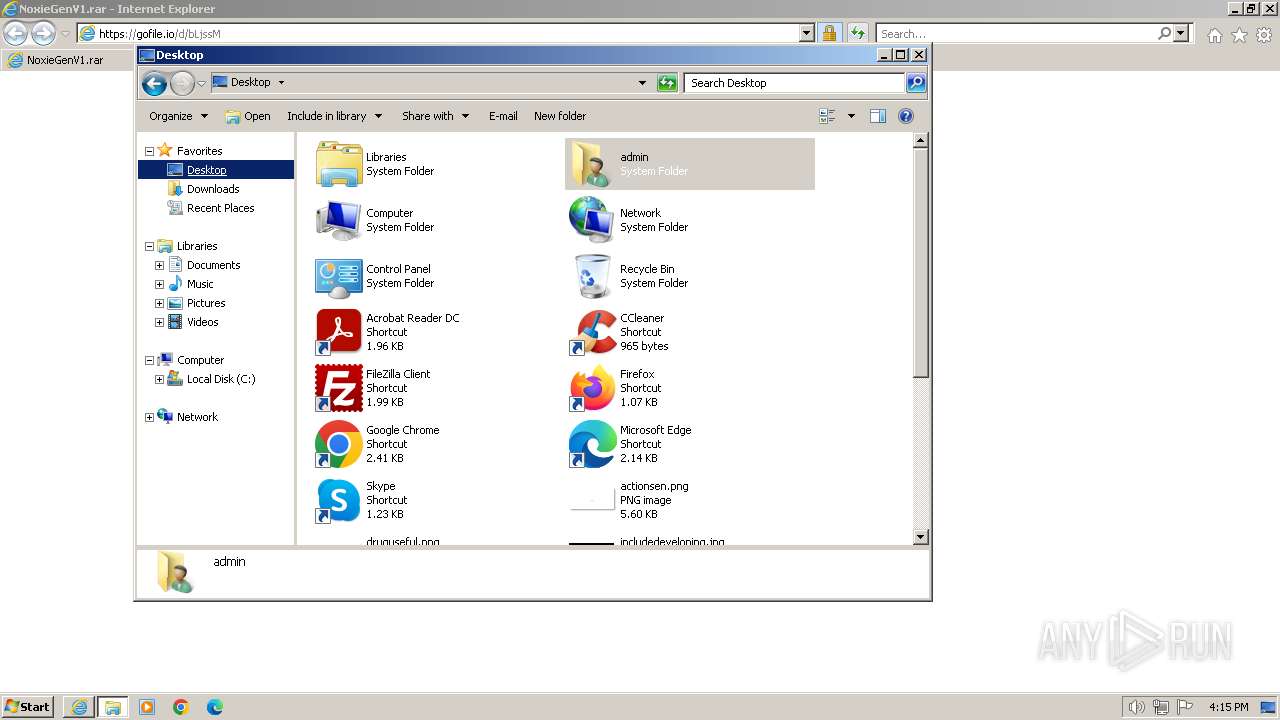The height and width of the screenshot is (720, 1280).
Task: Open Internet Explorer from the taskbar
Action: click(79, 707)
